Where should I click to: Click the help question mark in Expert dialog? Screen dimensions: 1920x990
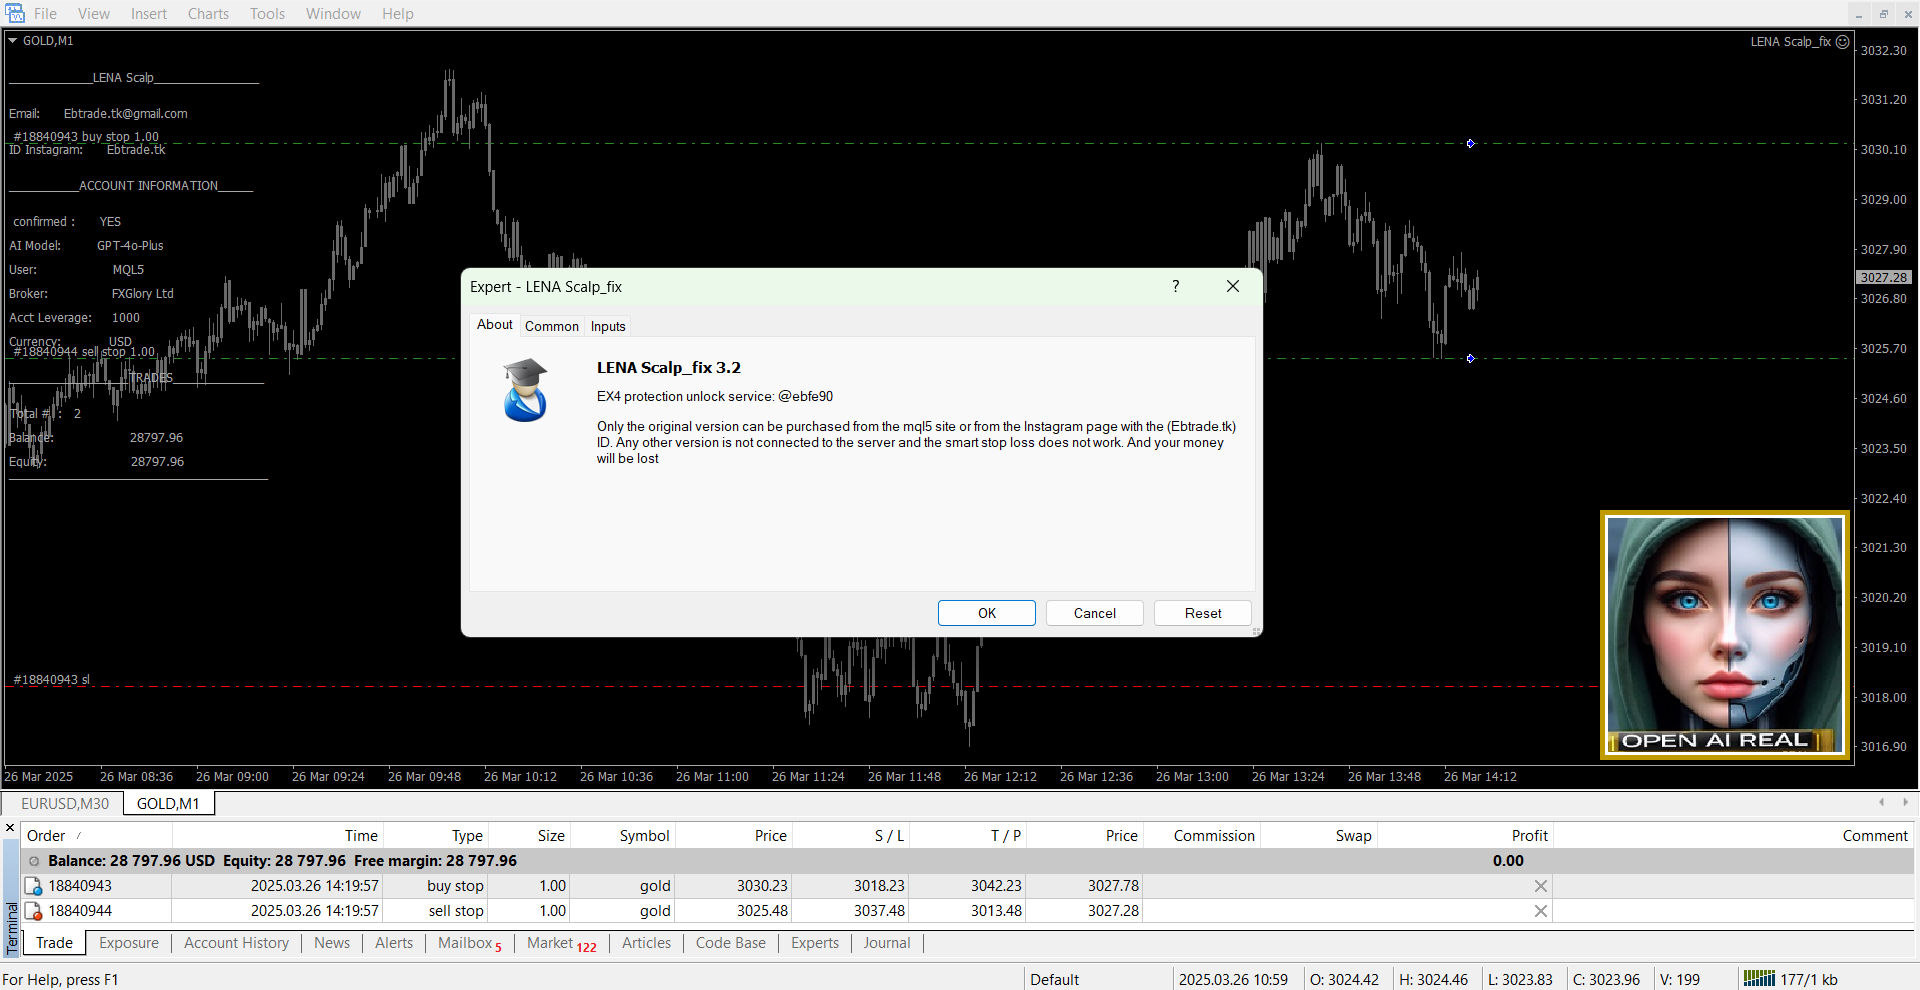1176,286
